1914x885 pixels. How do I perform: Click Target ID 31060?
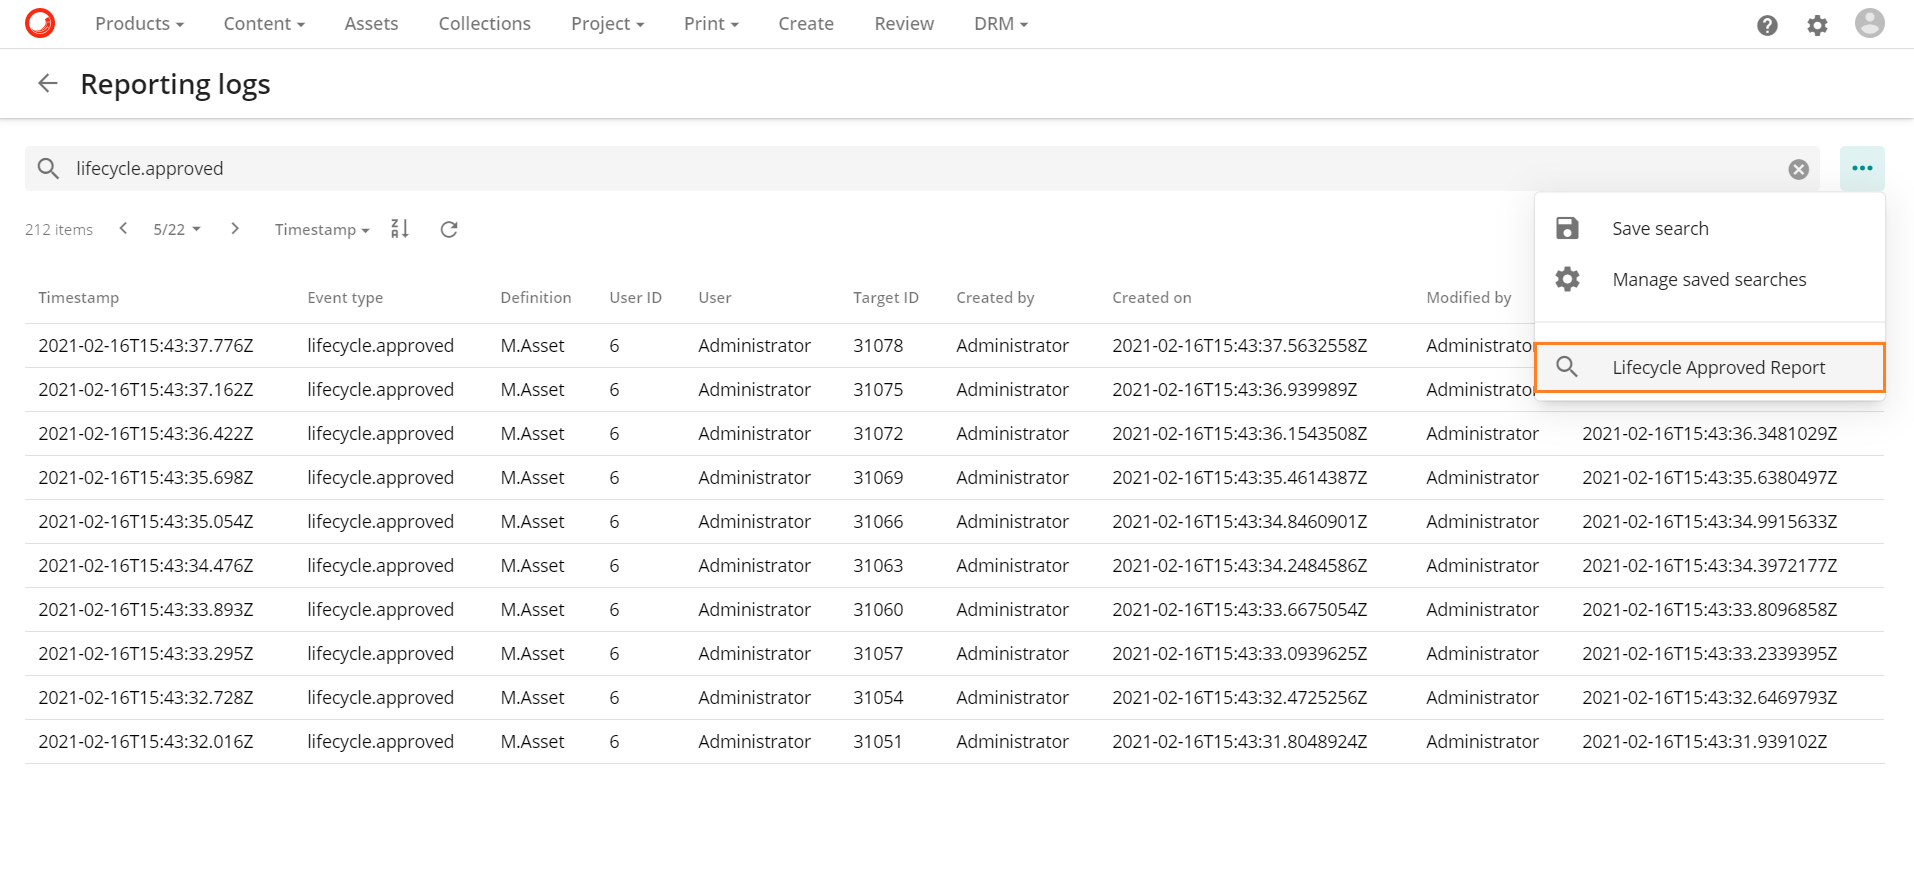click(878, 609)
